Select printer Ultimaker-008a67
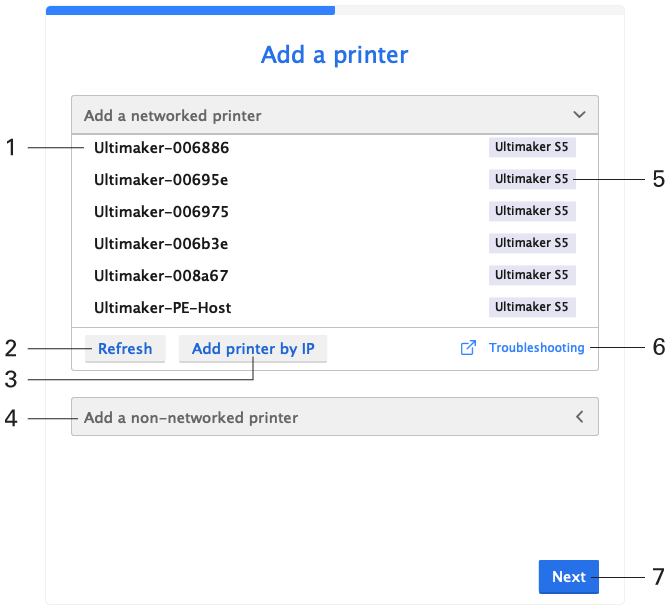The height and width of the screenshot is (610, 670). click(x=162, y=276)
